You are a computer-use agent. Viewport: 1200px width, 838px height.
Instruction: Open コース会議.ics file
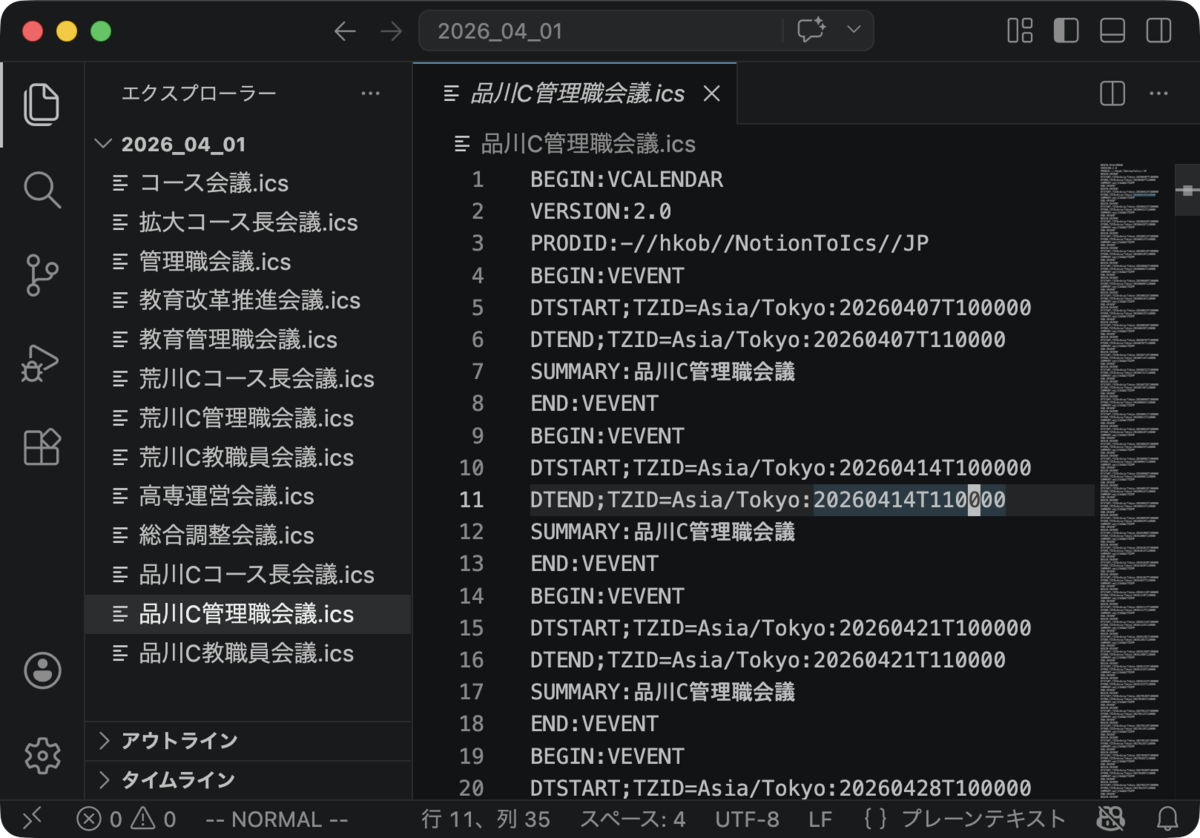248,183
